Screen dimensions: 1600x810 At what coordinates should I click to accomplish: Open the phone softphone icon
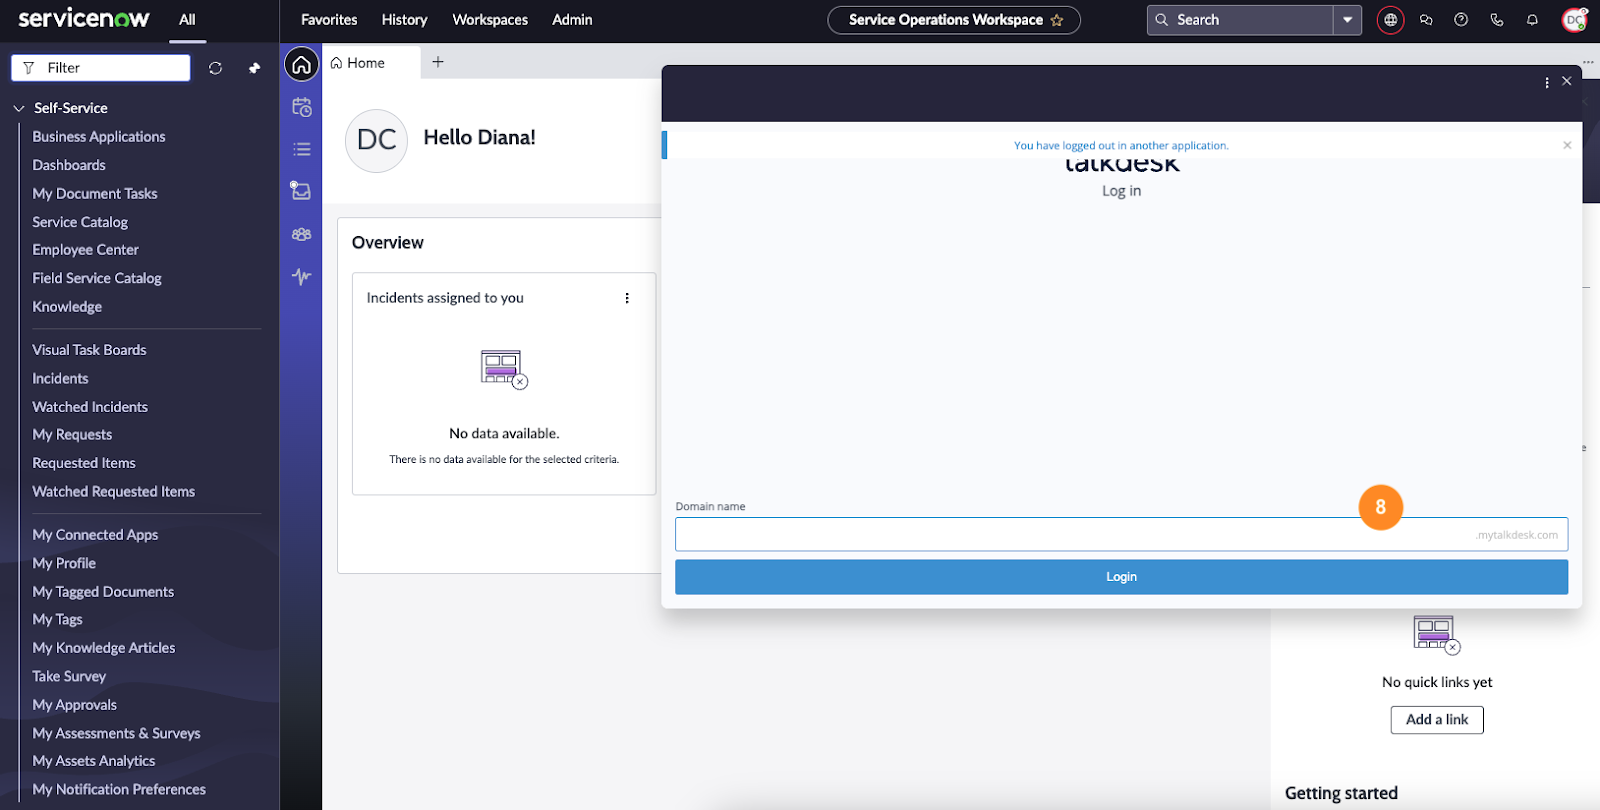click(x=1497, y=20)
